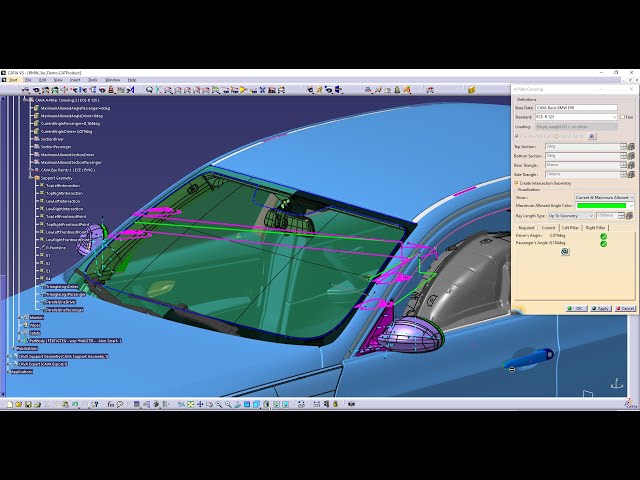Switch to the Right Pillar tab

click(x=596, y=228)
